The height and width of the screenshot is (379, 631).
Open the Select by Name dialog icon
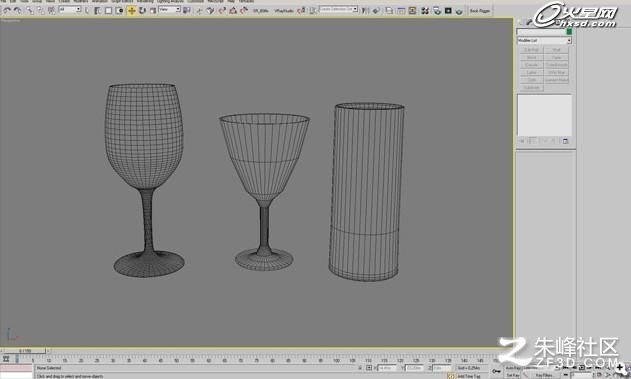[x=98, y=10]
